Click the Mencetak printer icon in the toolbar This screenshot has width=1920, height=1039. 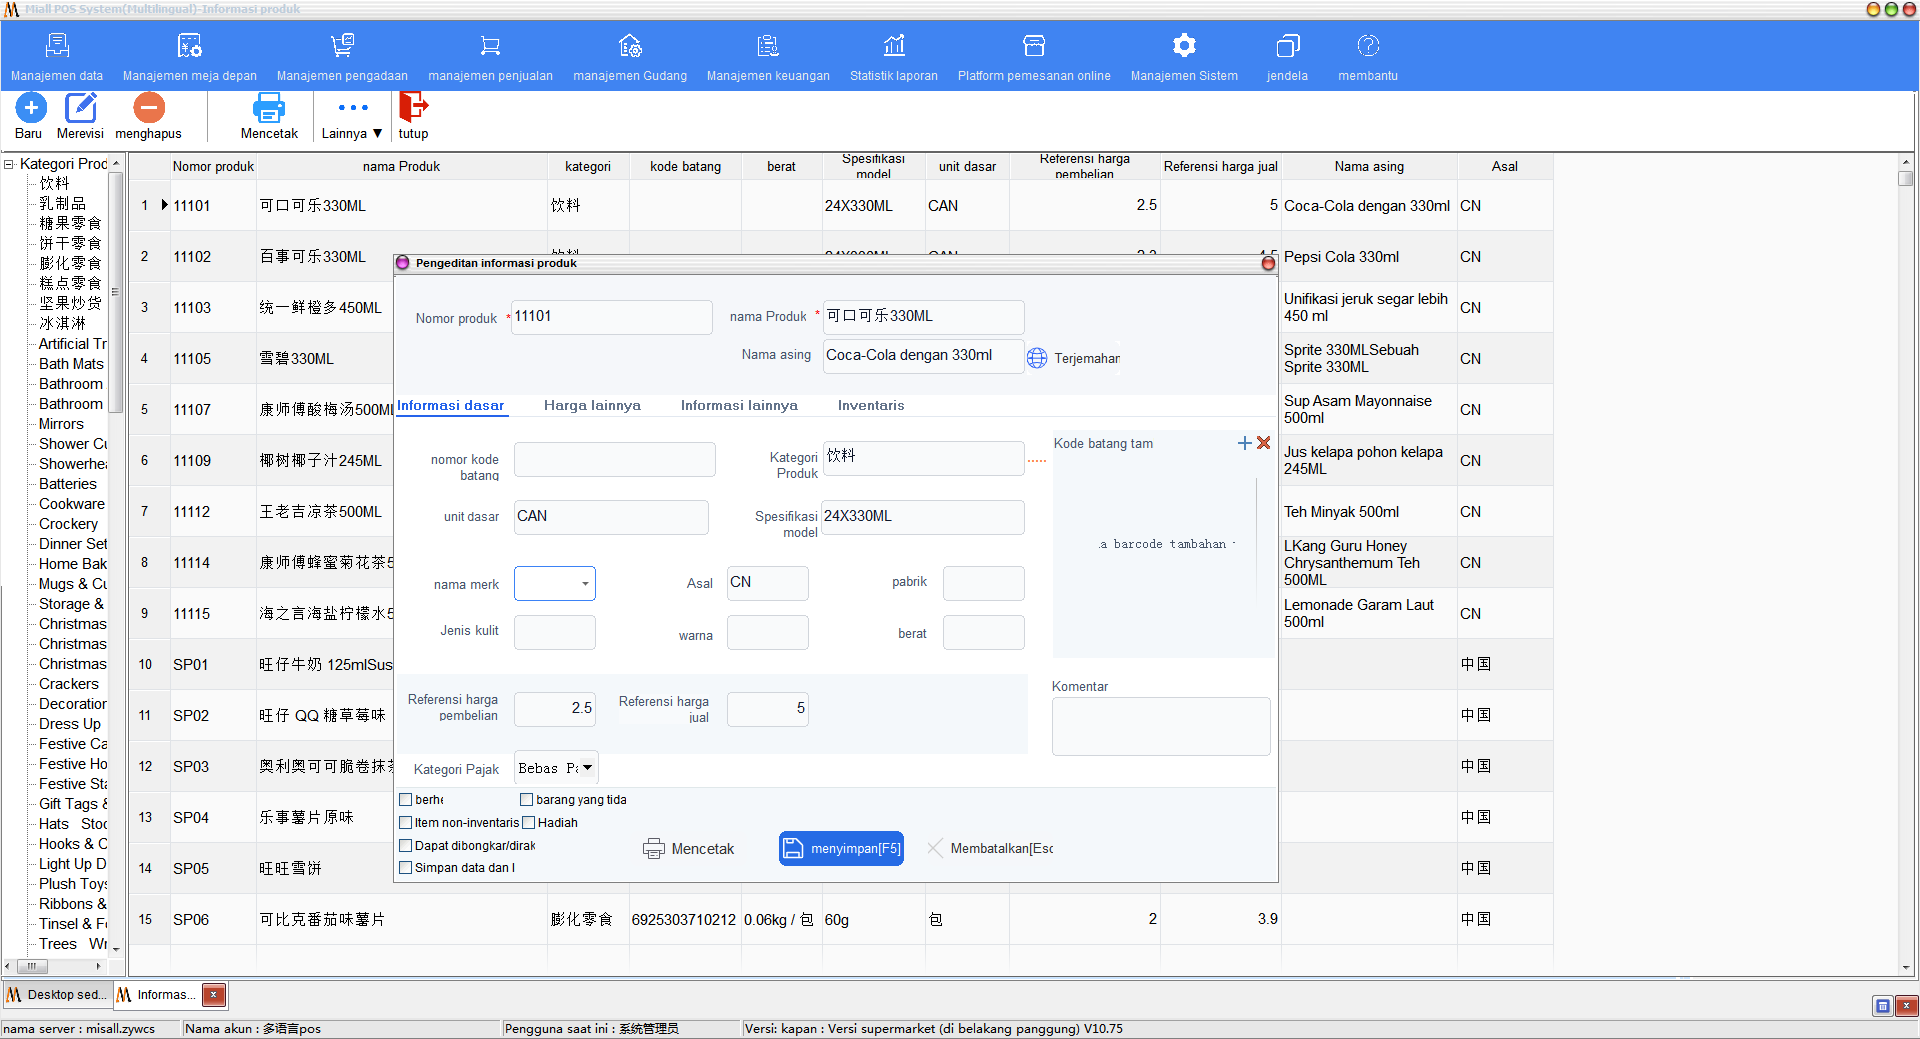pos(269,107)
